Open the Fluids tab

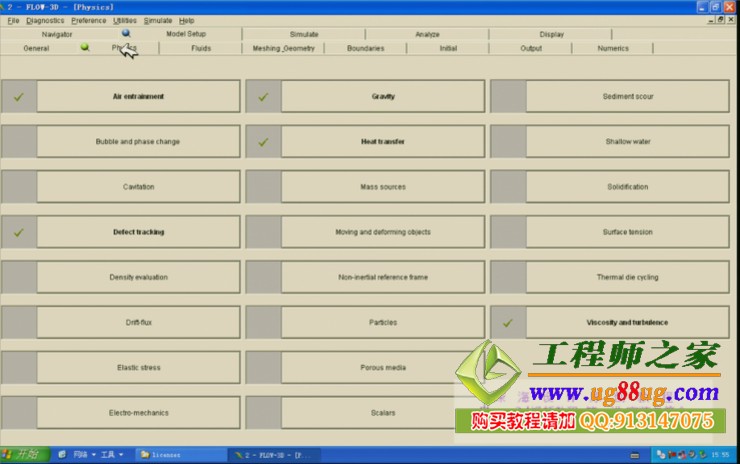click(201, 48)
